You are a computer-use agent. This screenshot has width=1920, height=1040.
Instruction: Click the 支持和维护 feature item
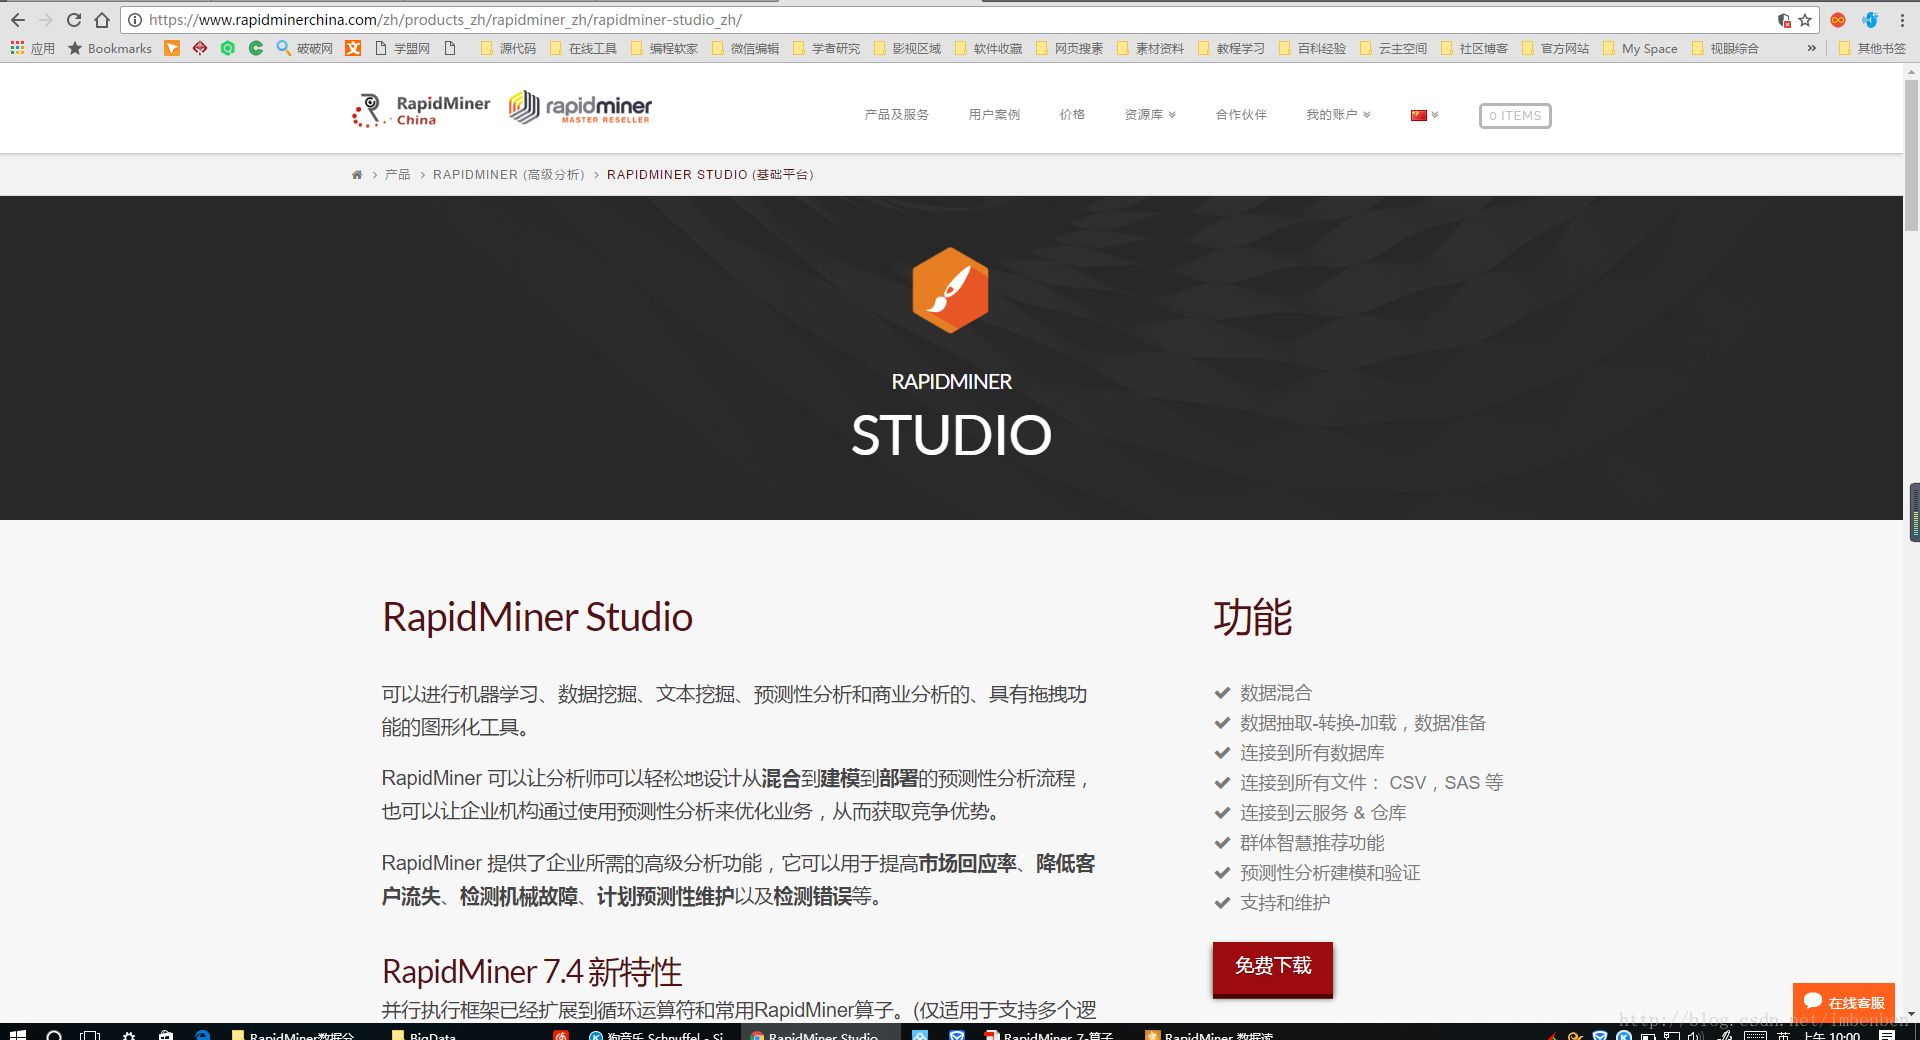1284,903
